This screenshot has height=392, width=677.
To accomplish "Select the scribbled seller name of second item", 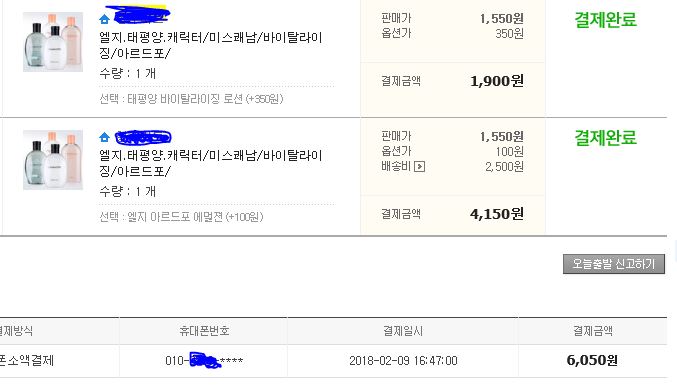I will (x=143, y=137).
